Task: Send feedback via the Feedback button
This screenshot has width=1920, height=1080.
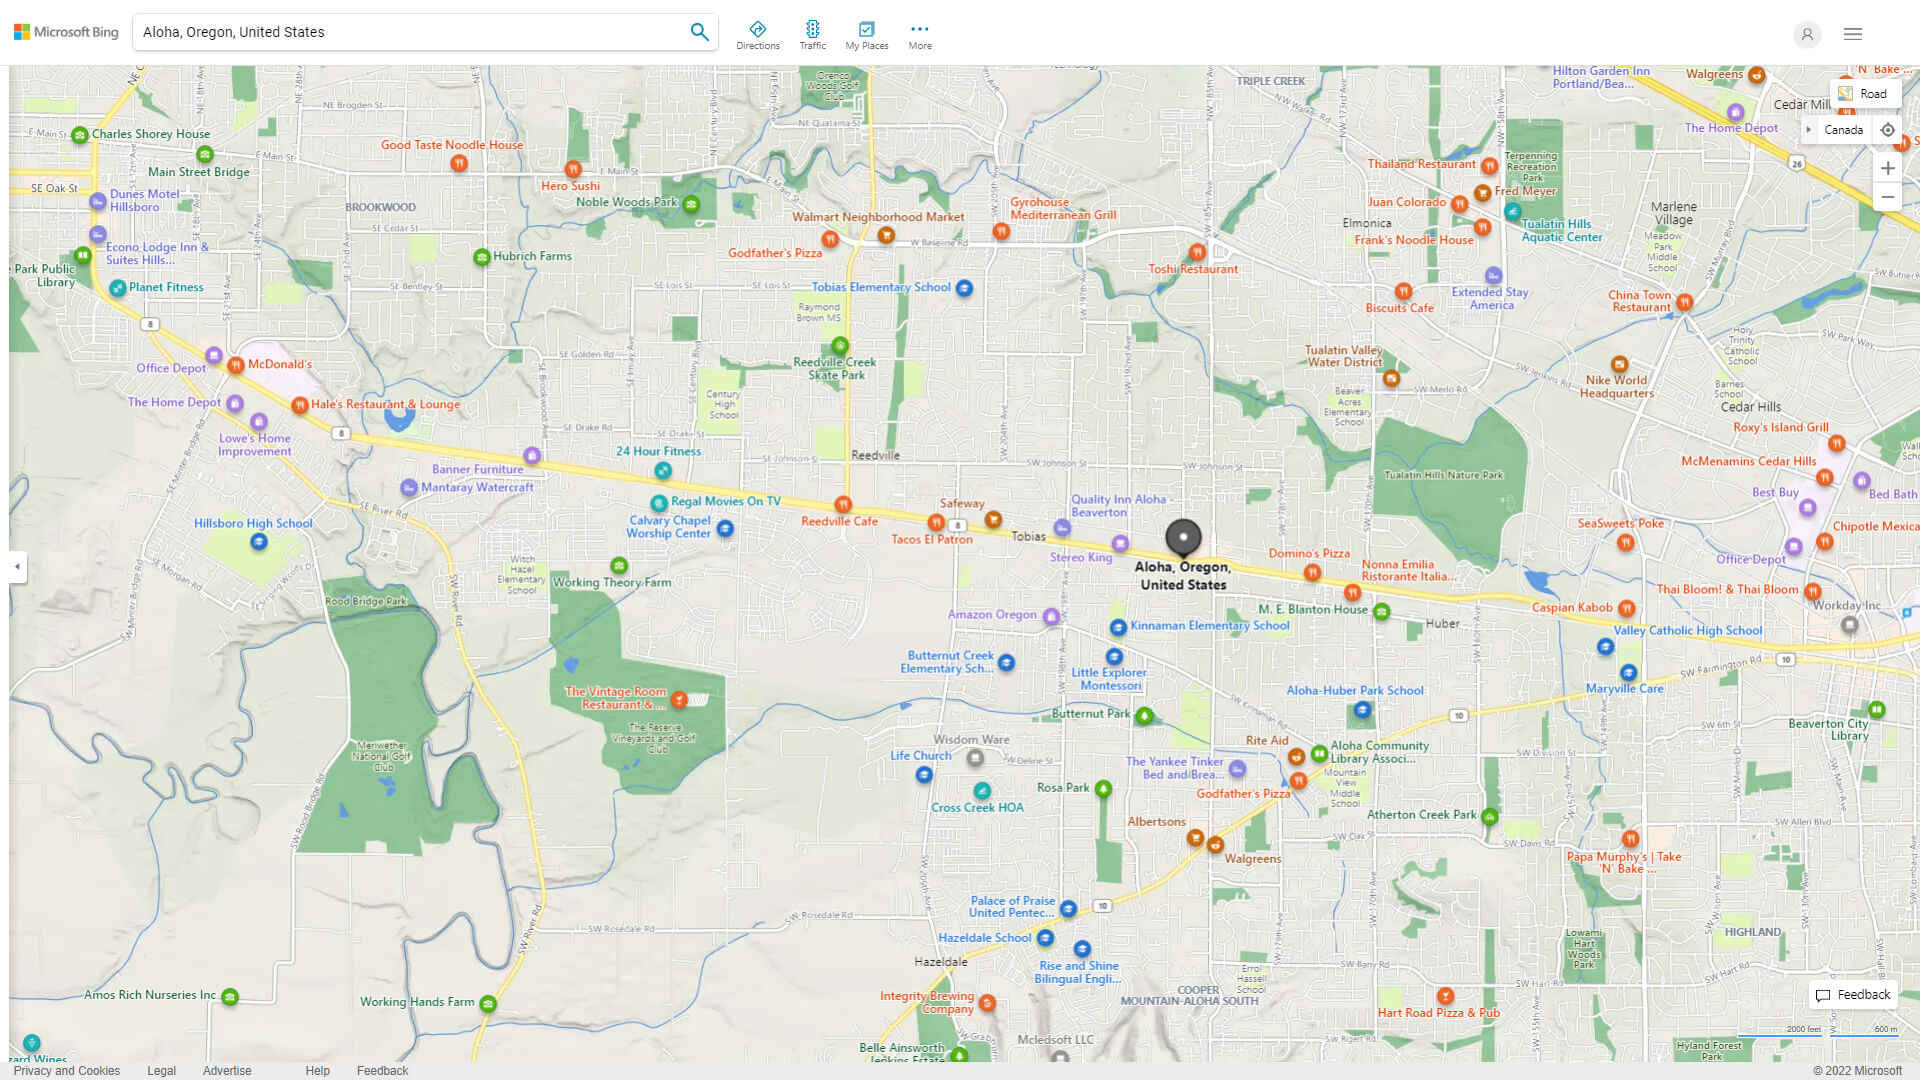Action: (x=1853, y=994)
